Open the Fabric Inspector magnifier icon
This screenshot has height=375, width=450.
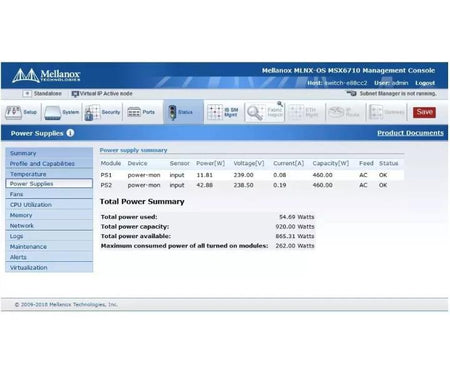(256, 112)
